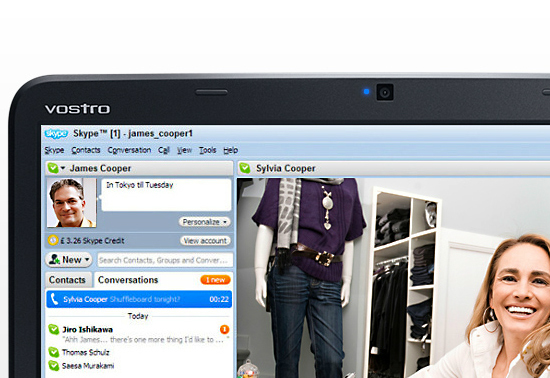Viewport: 550px width, 378px height.
Task: Click the orange '1 new' badge
Action: pyautogui.click(x=215, y=280)
